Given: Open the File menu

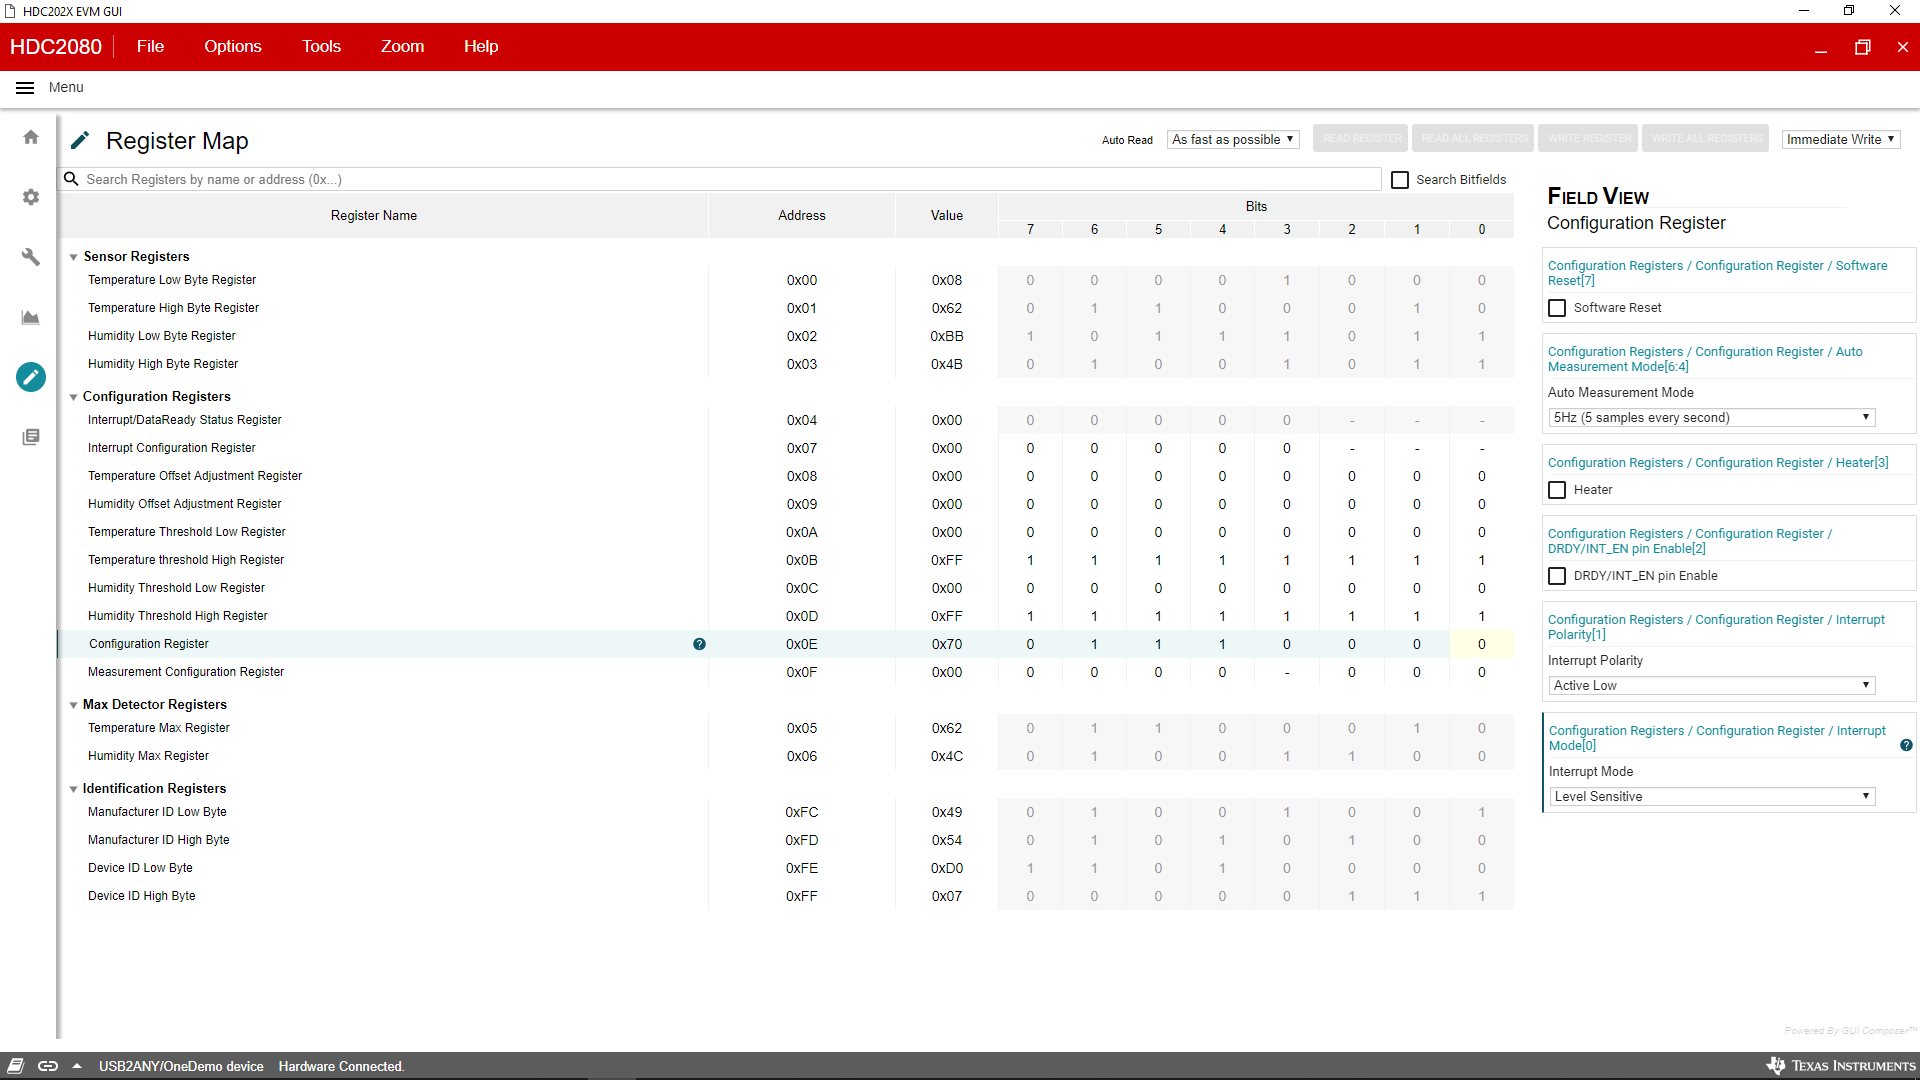Looking at the screenshot, I should click(150, 47).
